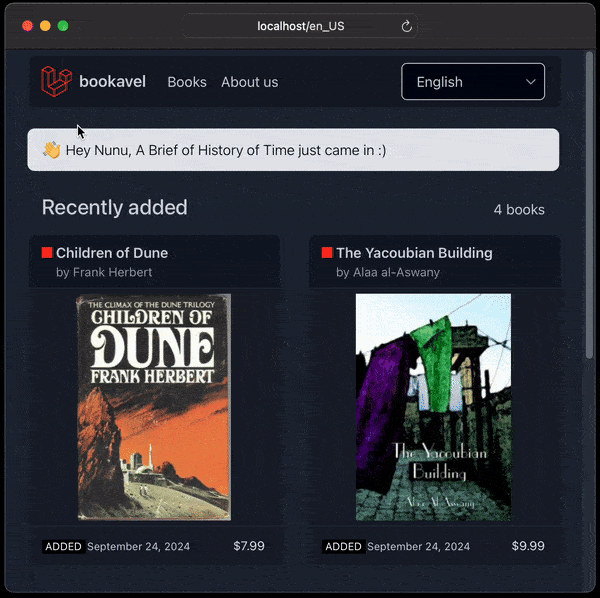Screen dimensions: 600x598
Task: Click The Yacoubian Building cover image
Action: (x=433, y=406)
